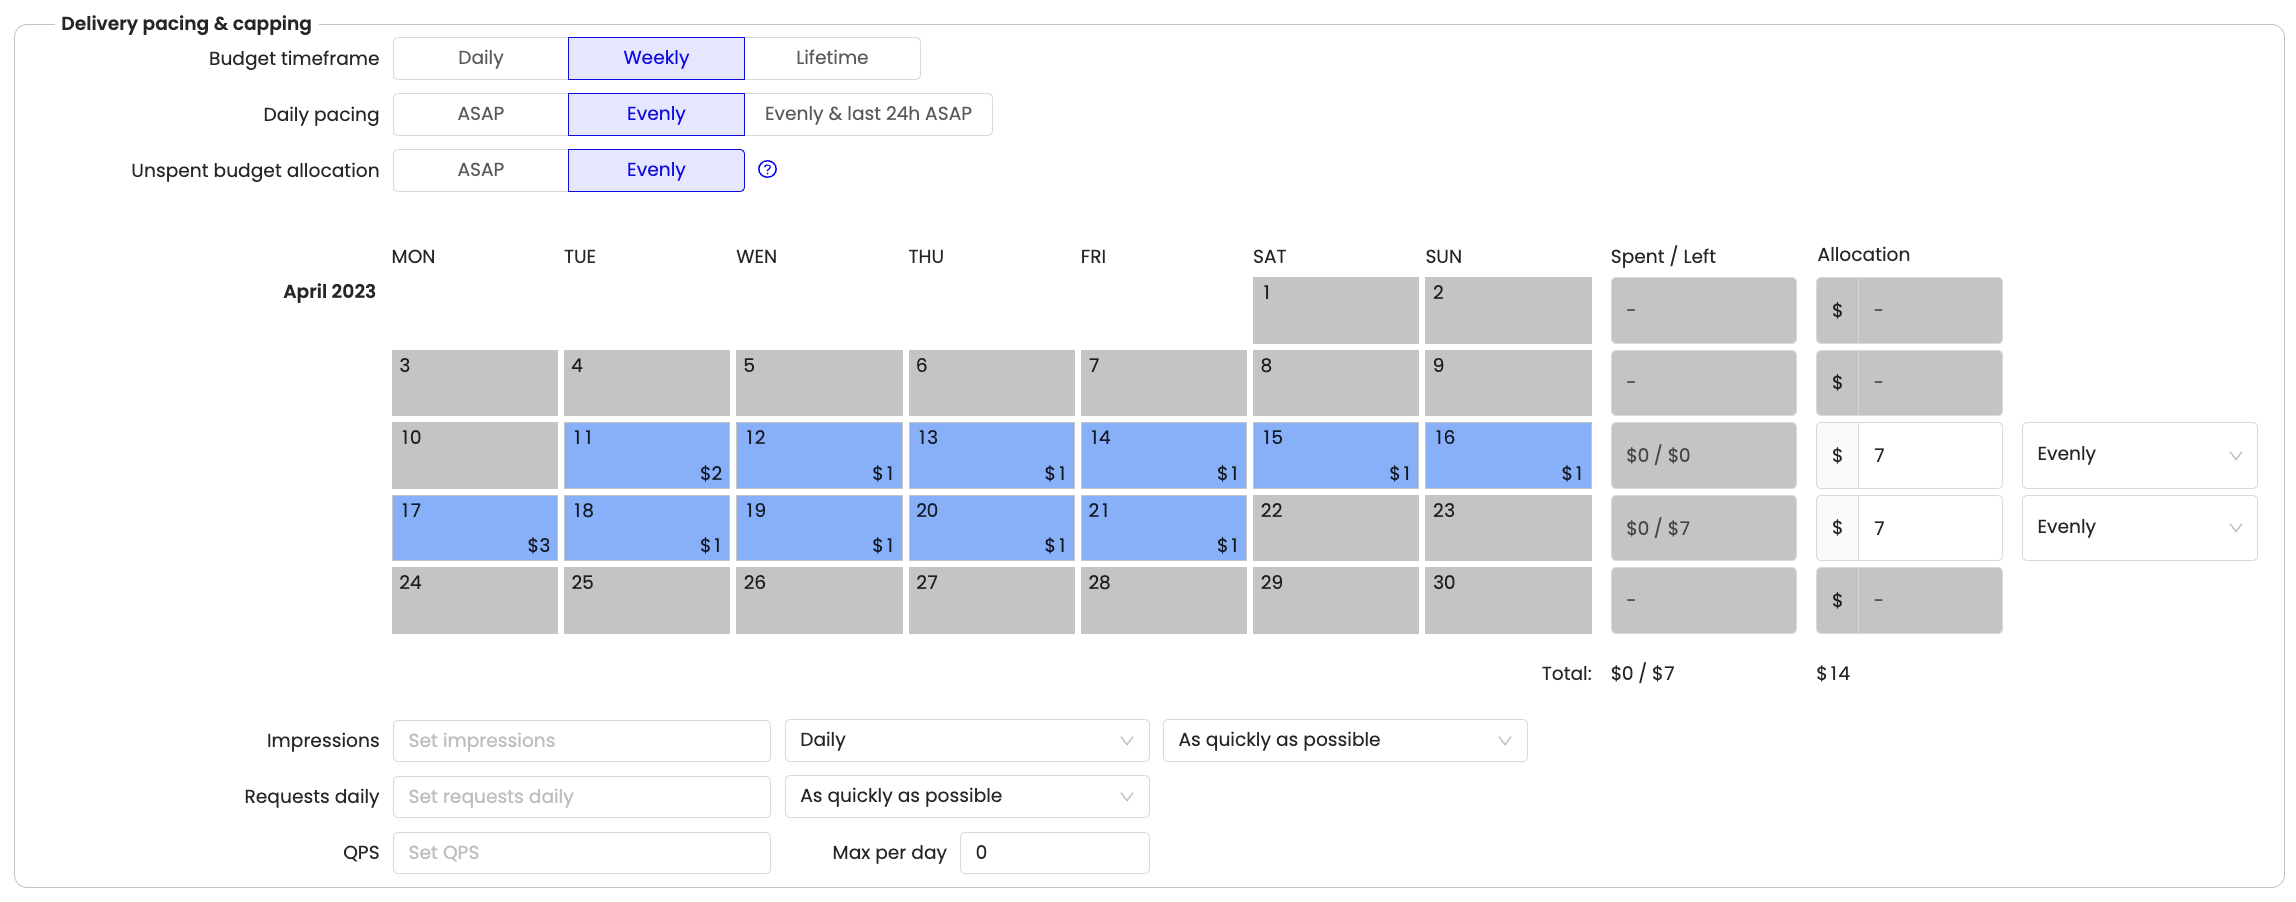Click the Set QPS input field
Viewport: 2296px width, 902px height.
click(x=582, y=853)
